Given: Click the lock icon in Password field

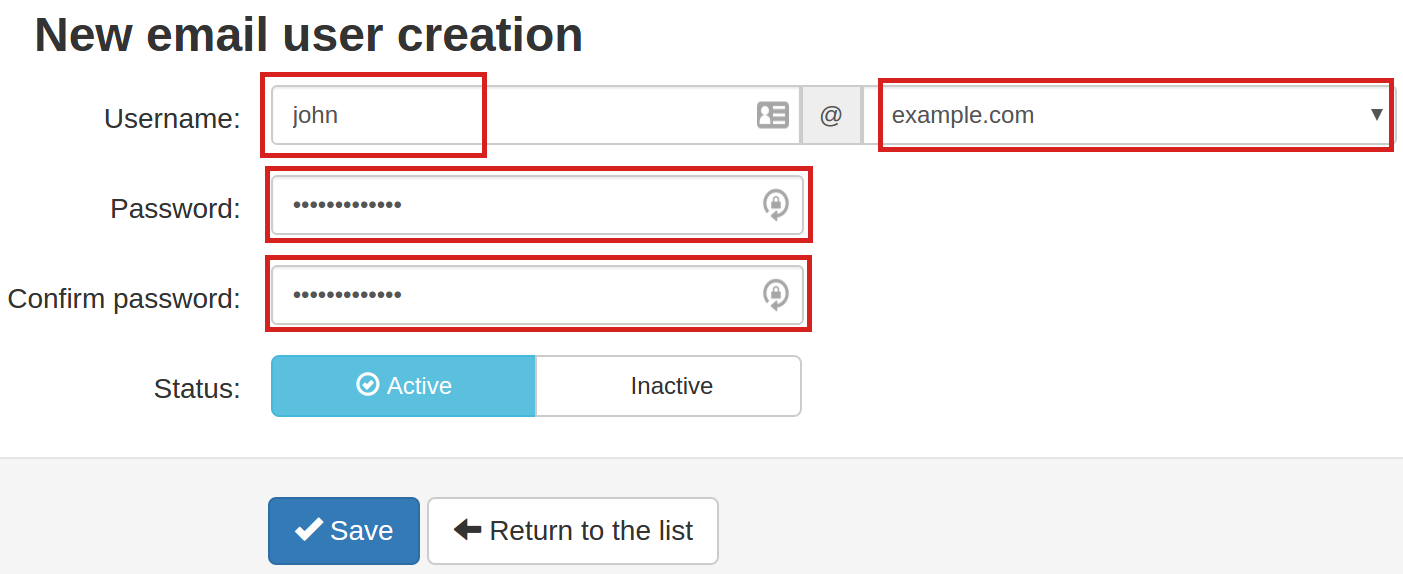Looking at the screenshot, I should click(x=776, y=205).
